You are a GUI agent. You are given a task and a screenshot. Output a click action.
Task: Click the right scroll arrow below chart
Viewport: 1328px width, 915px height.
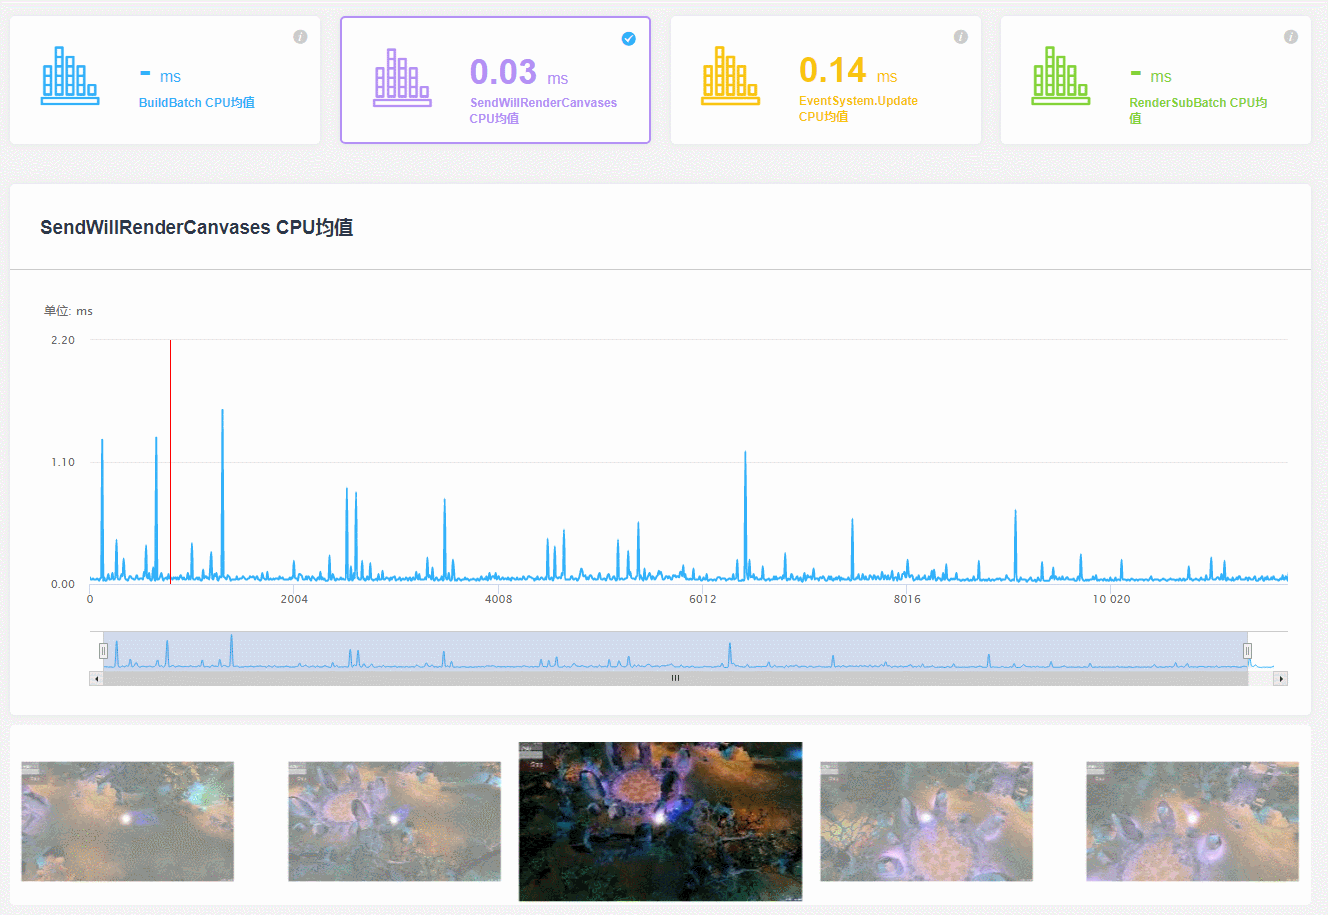(1280, 678)
